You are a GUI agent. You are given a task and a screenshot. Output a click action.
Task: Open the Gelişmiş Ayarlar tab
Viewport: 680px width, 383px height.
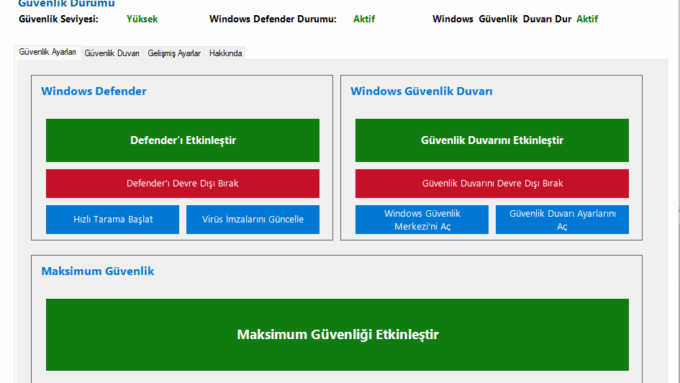pos(174,53)
